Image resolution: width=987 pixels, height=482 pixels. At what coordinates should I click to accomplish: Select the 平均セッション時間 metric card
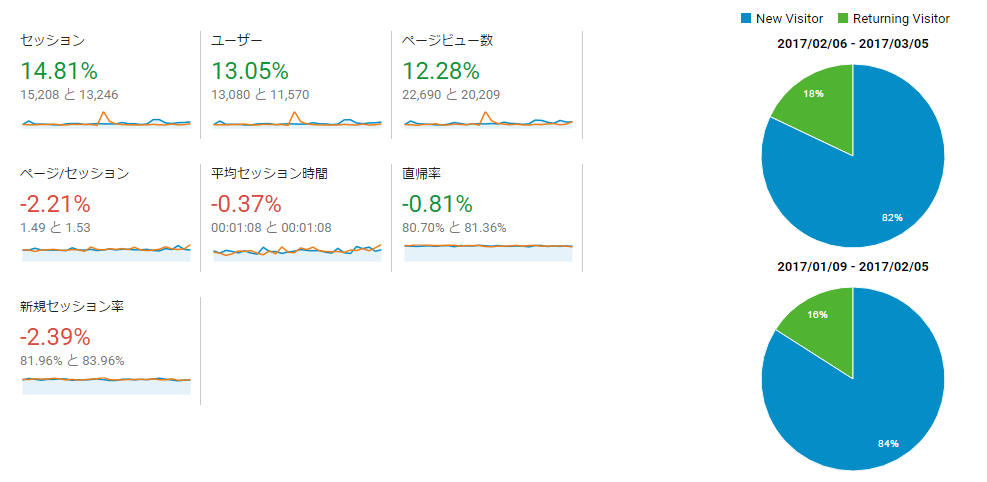[296, 218]
